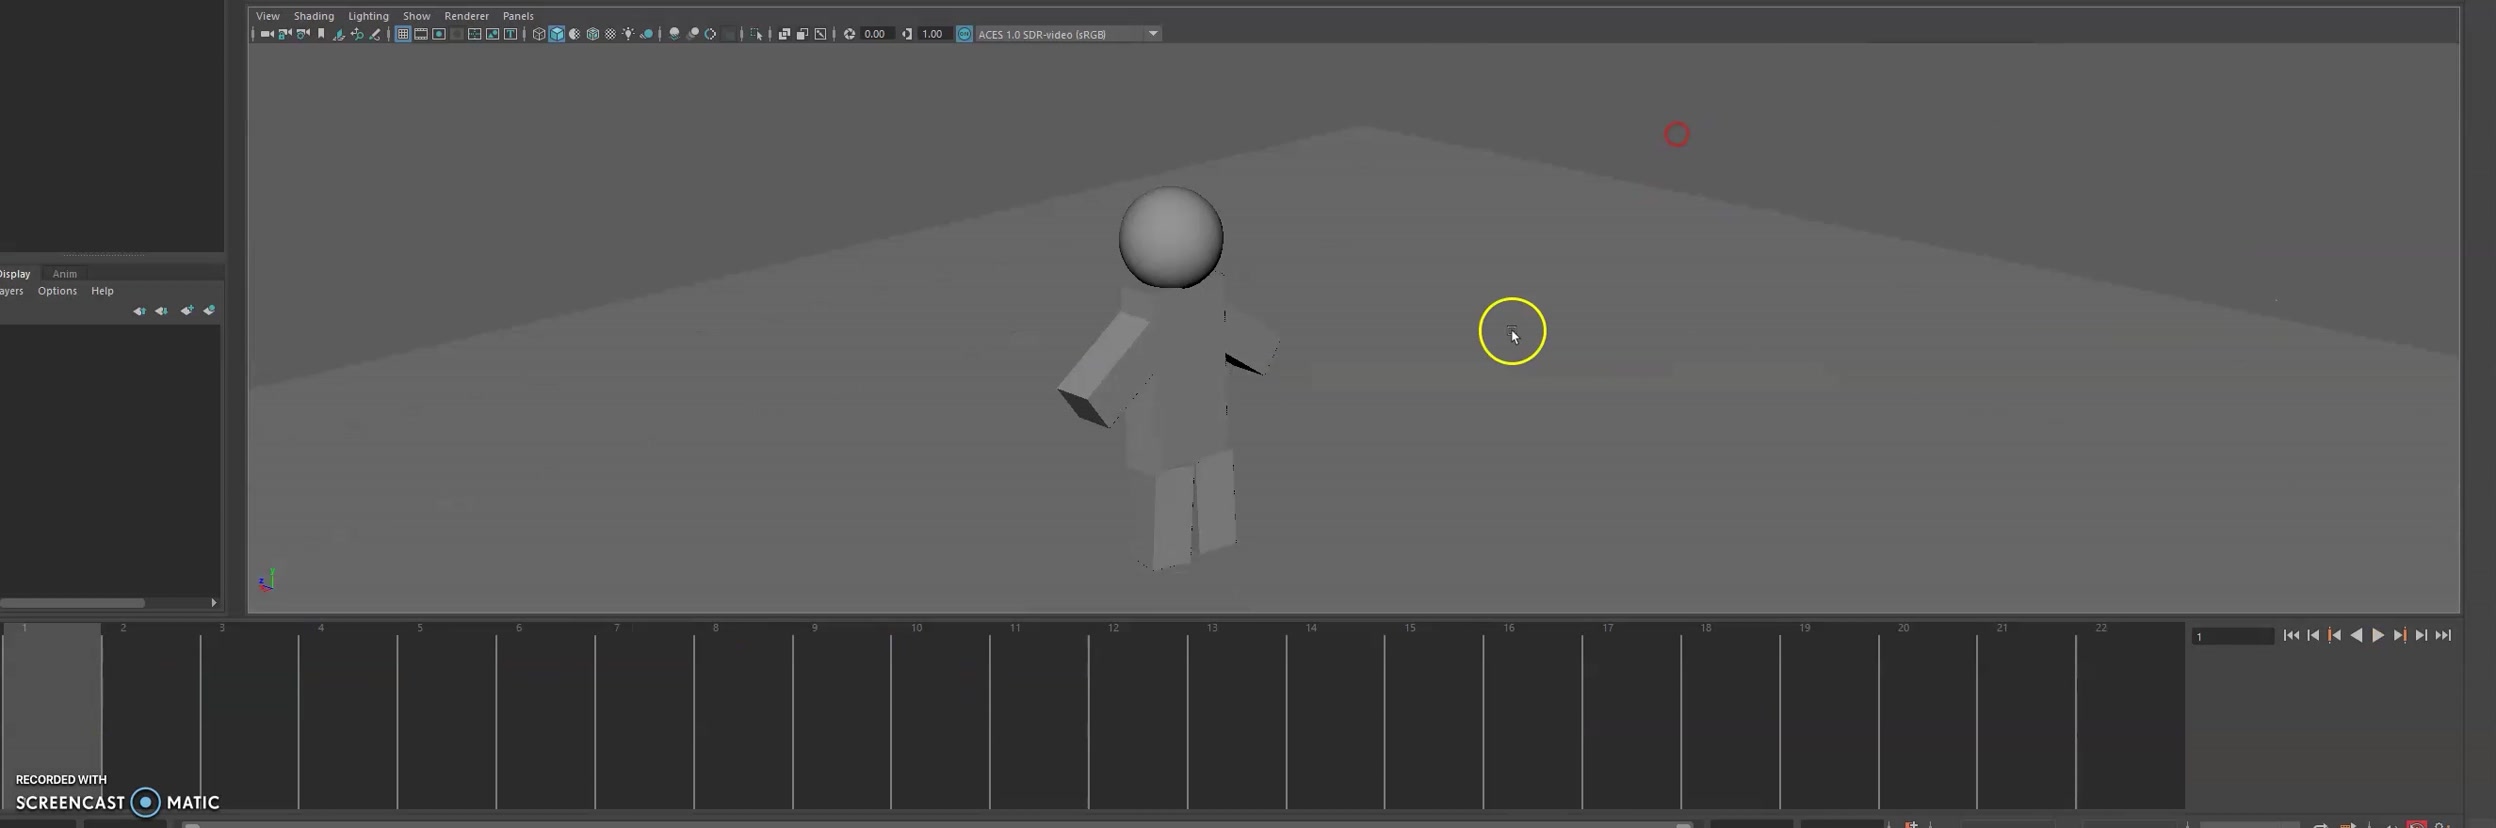Open the Renderer menu

click(x=466, y=16)
